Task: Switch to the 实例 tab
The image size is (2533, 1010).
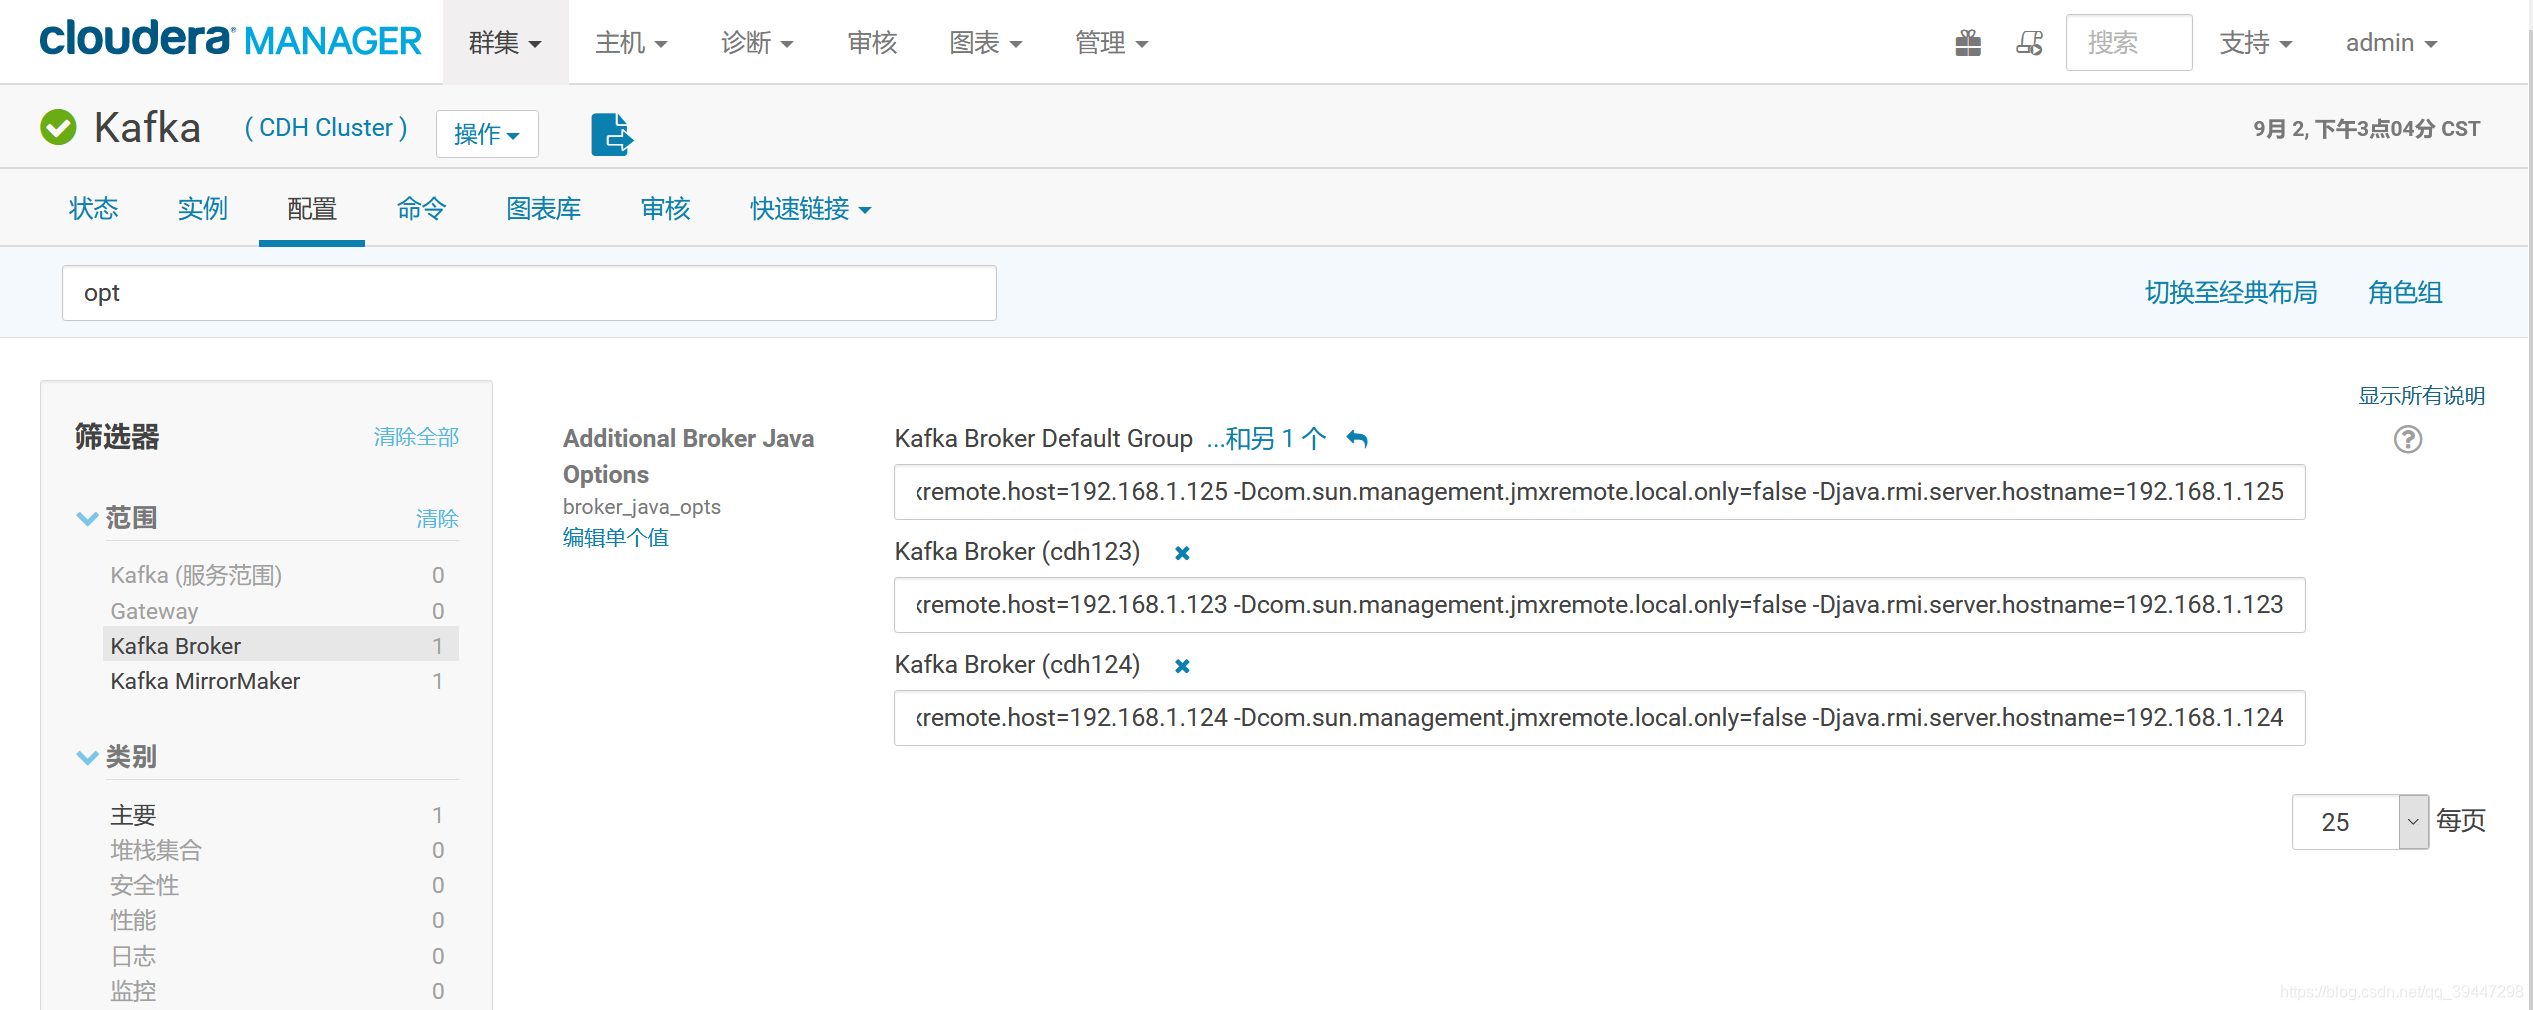Action: pos(202,208)
